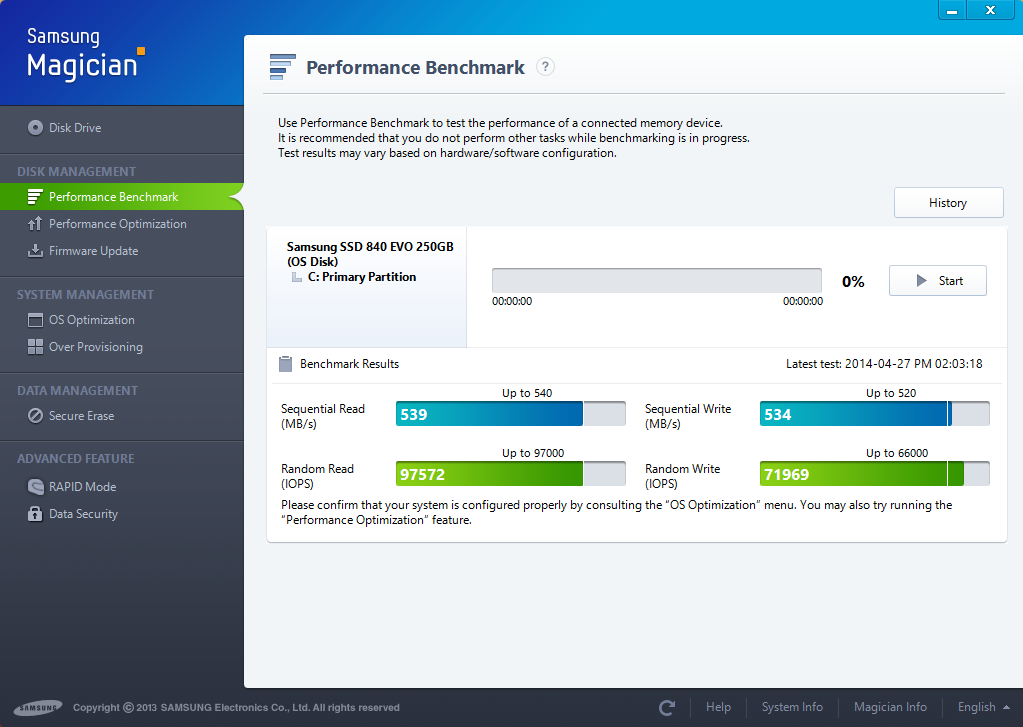This screenshot has width=1023, height=727.
Task: Open Help from the footer
Action: 718,707
